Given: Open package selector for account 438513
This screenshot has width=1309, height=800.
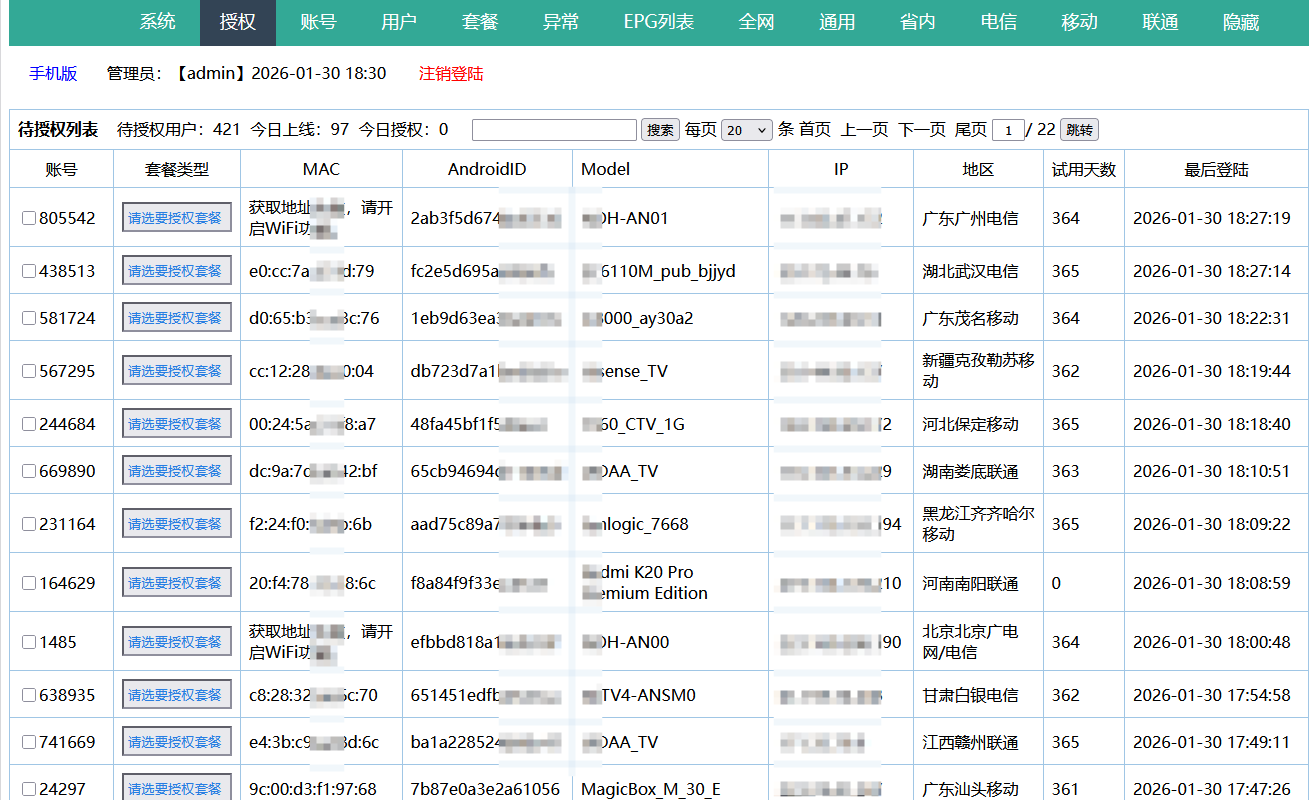Looking at the screenshot, I should (176, 271).
